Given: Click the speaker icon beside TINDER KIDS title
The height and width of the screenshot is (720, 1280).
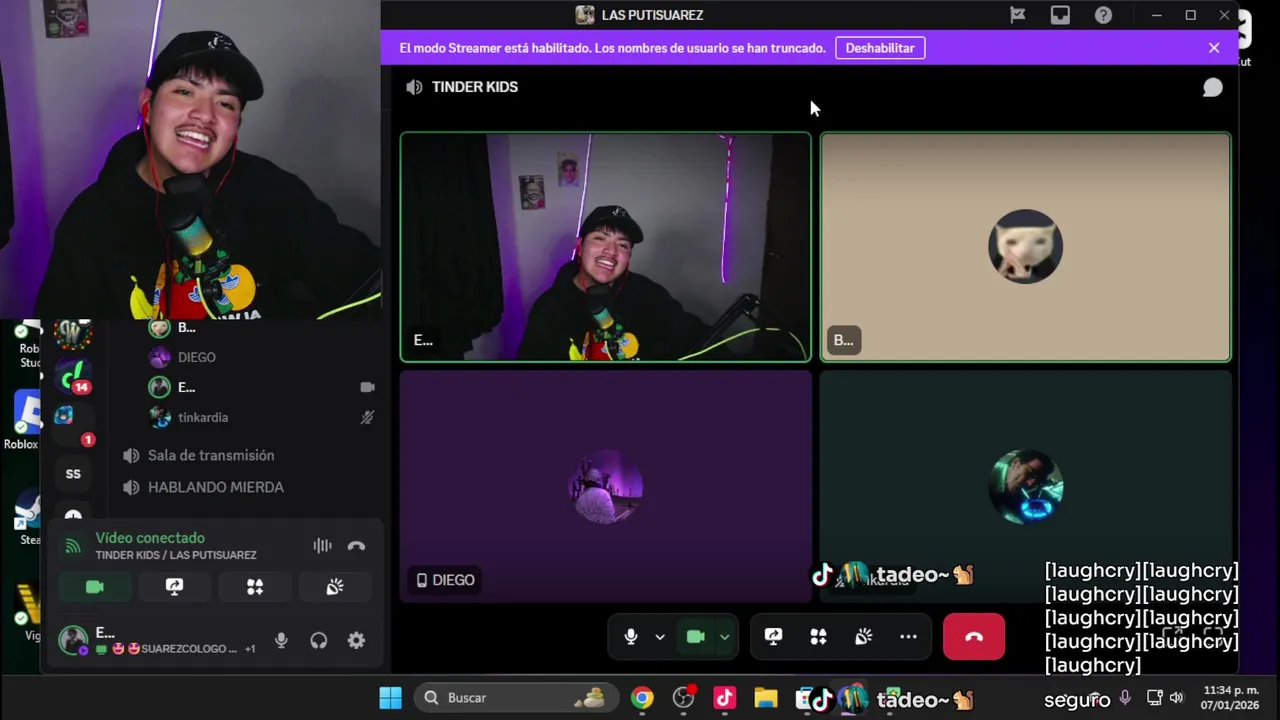Looking at the screenshot, I should tap(414, 87).
